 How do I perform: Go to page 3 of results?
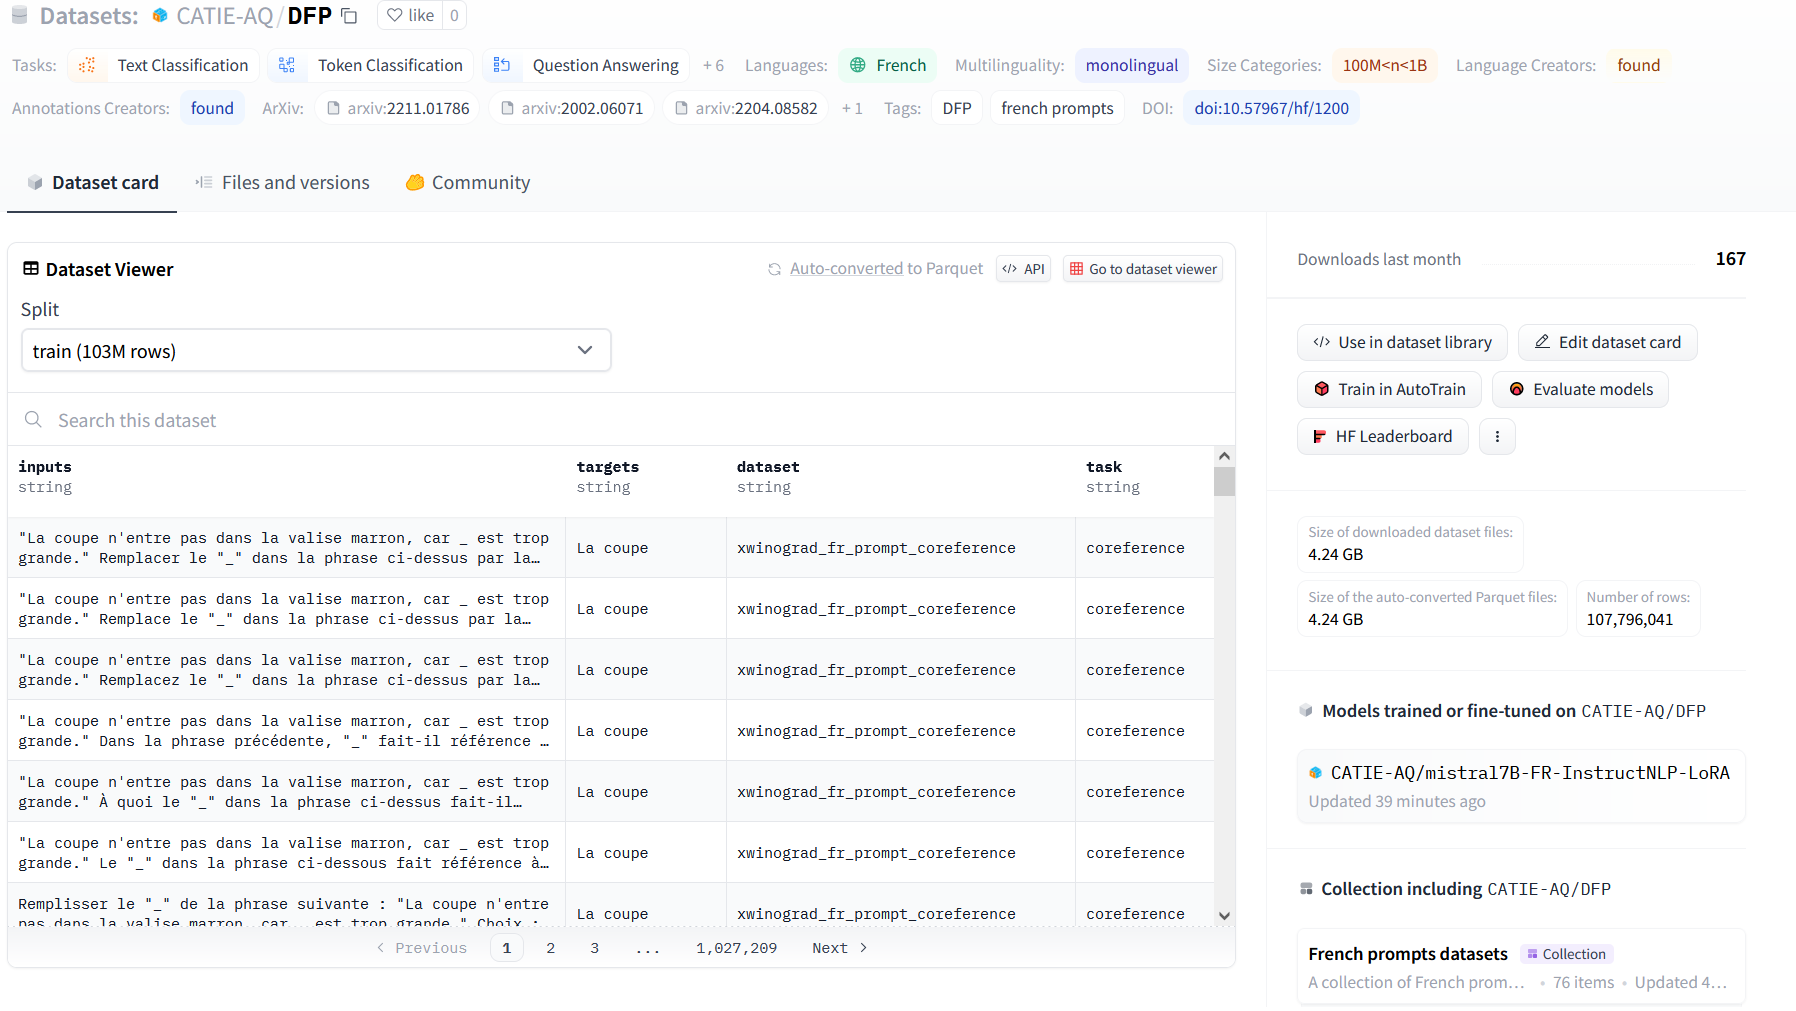(x=594, y=948)
